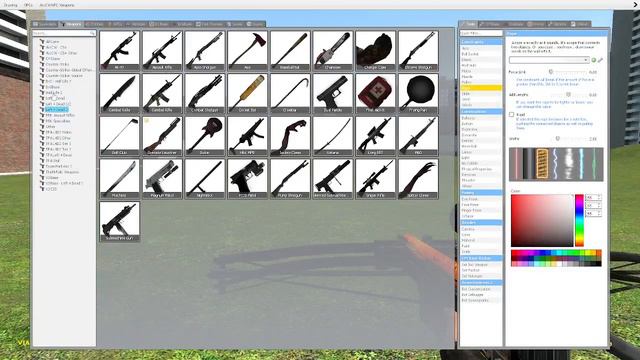Select the Ball Socket tool
Viewport: 640px width, 360px height.
(481, 54)
